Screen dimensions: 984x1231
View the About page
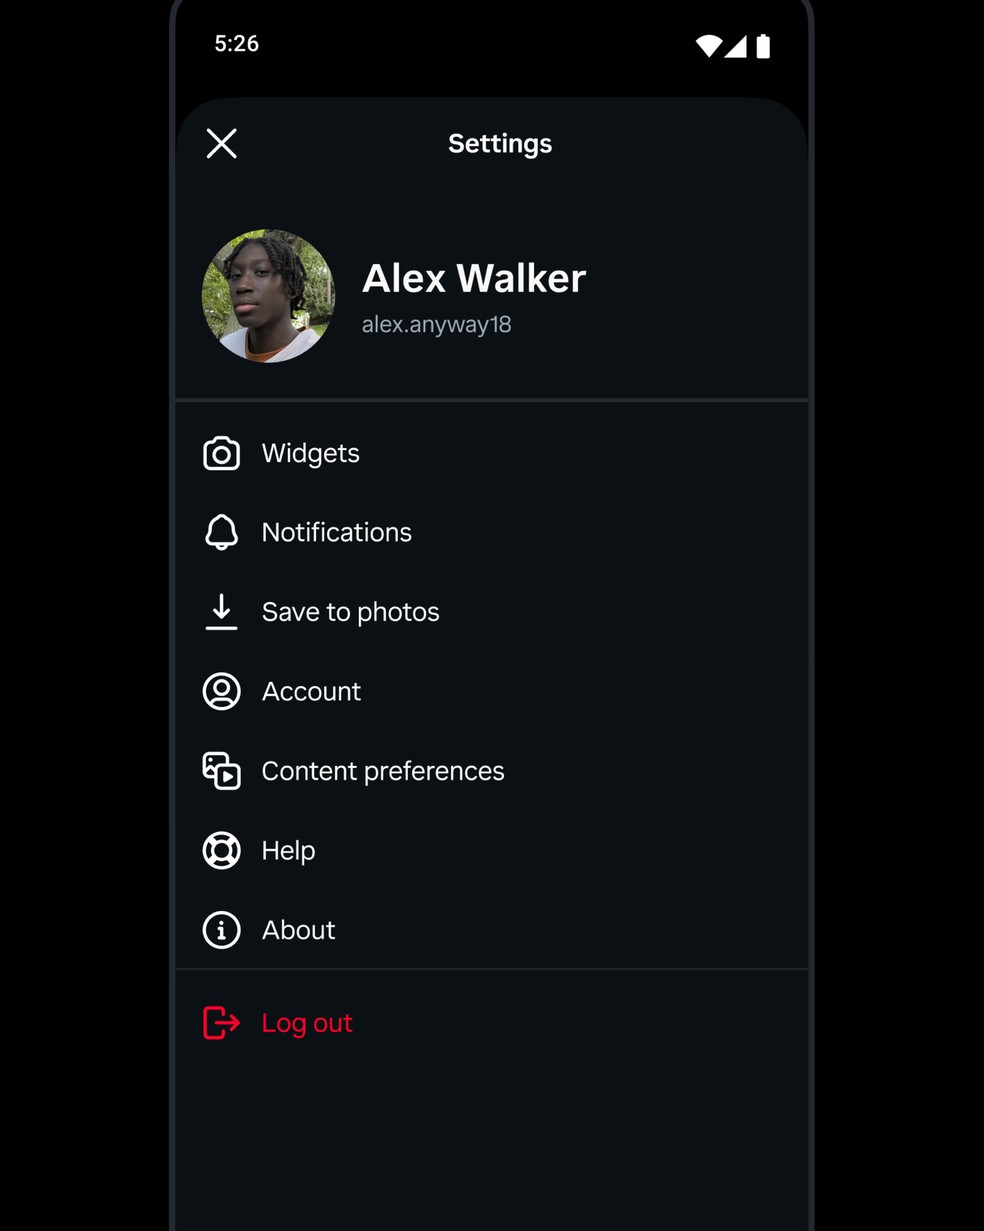point(298,930)
